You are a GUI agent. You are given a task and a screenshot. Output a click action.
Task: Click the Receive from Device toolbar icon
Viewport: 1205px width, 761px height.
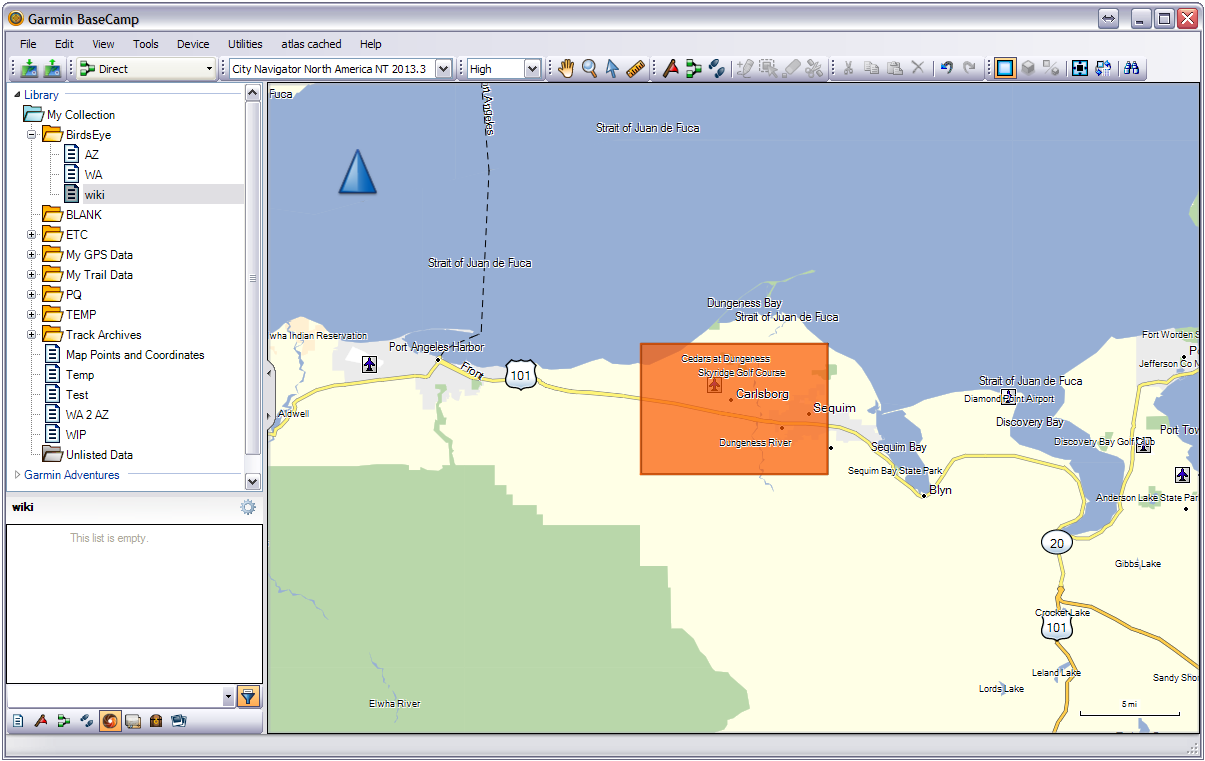click(x=53, y=69)
